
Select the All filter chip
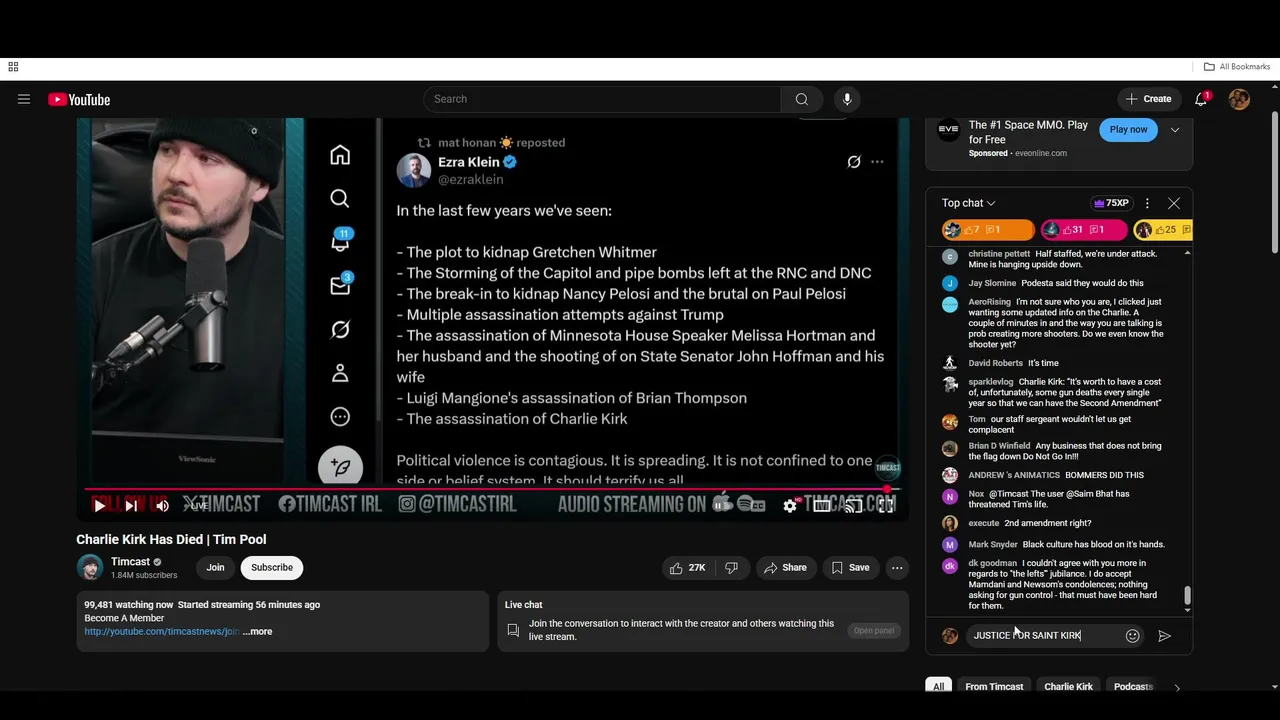tap(938, 687)
